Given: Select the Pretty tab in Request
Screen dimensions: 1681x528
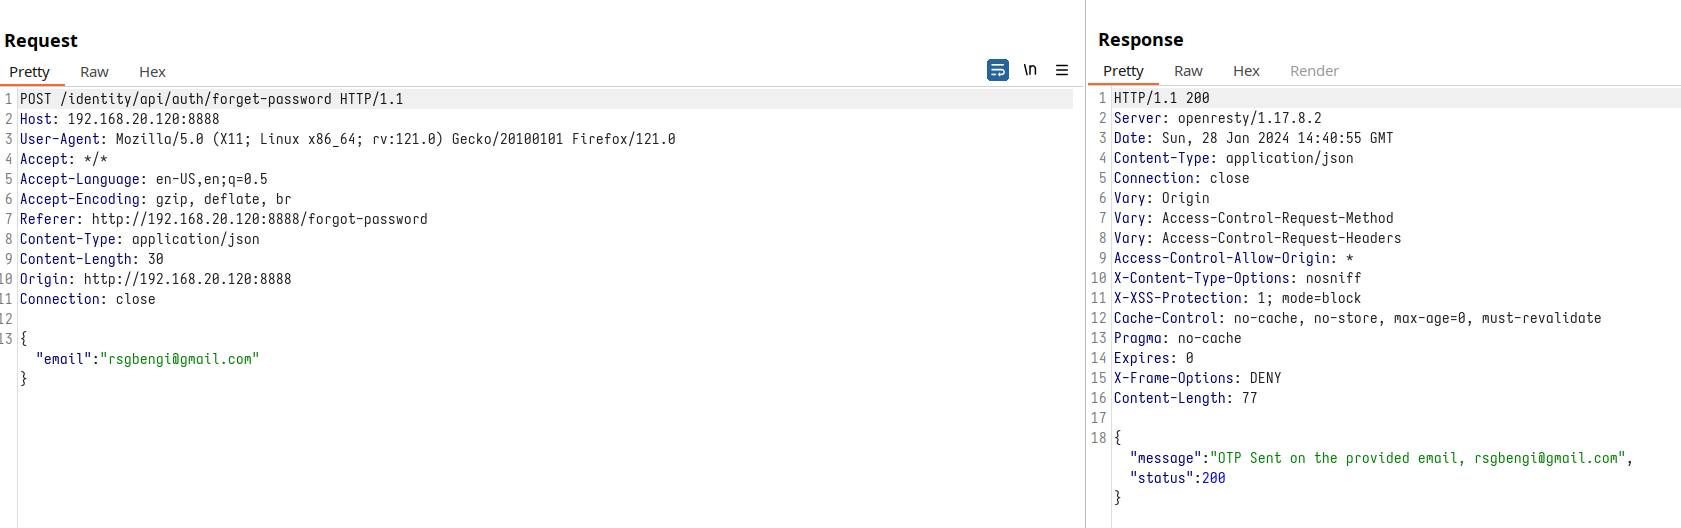Looking at the screenshot, I should [30, 72].
